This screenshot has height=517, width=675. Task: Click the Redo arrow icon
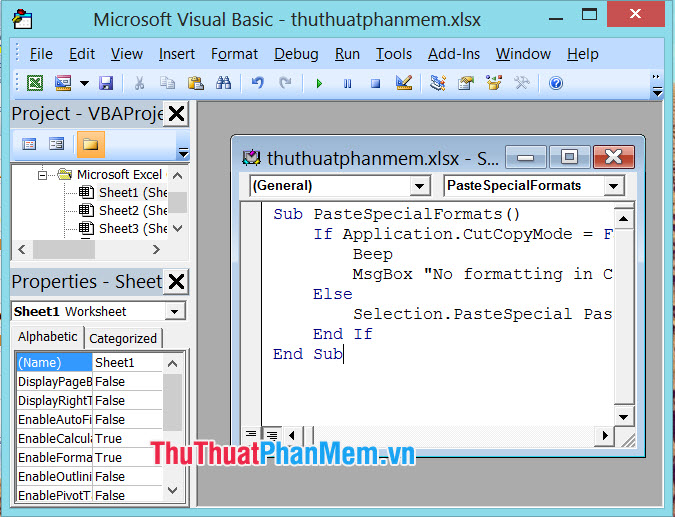pyautogui.click(x=285, y=83)
